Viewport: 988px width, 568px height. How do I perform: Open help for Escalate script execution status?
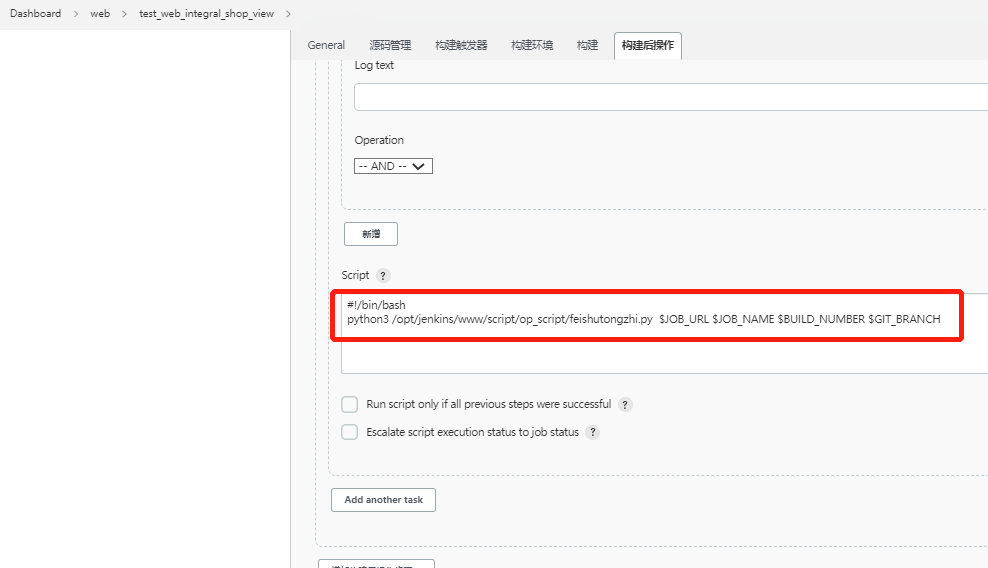click(x=592, y=433)
